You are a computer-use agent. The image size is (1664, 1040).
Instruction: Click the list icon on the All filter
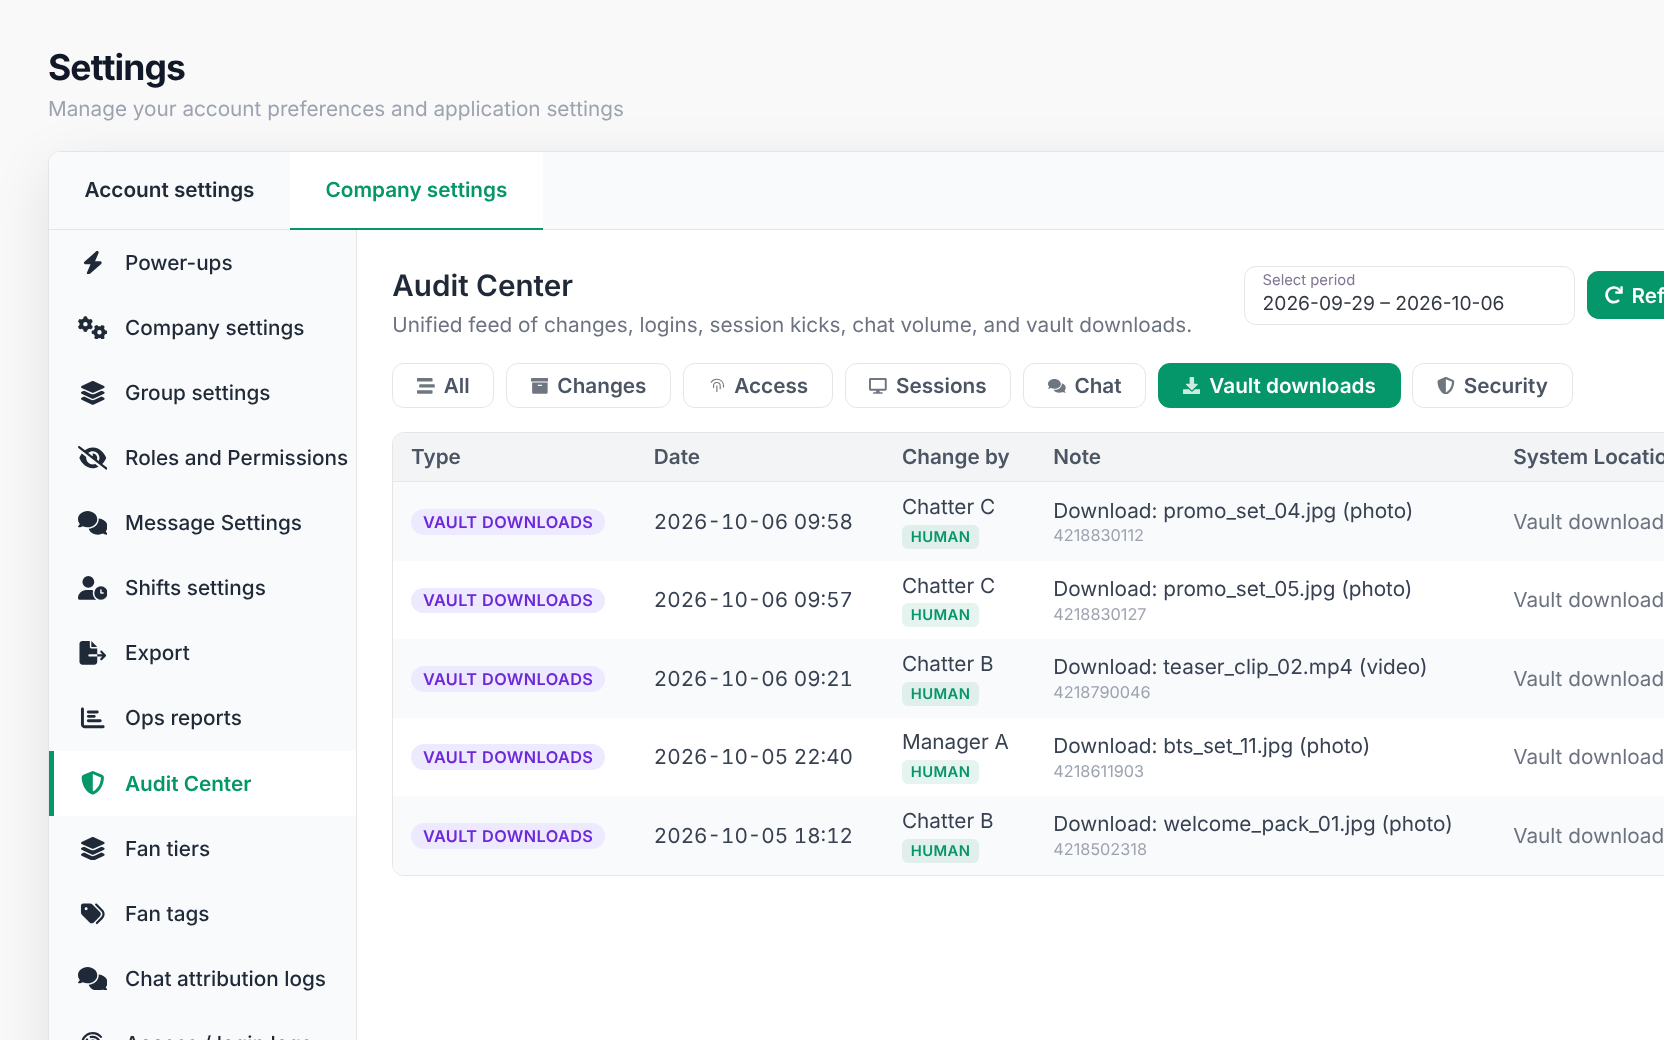426,386
